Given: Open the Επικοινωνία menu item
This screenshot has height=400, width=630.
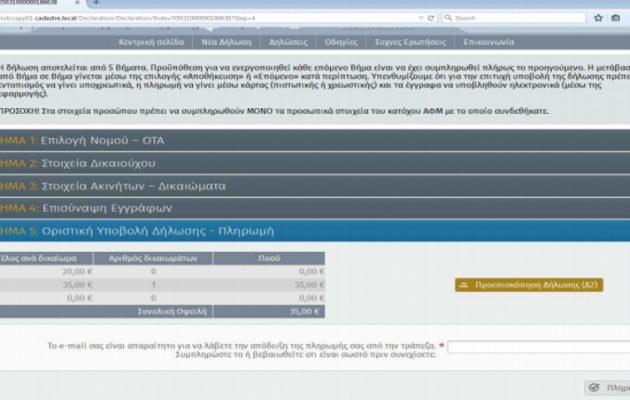Looking at the screenshot, I should [x=489, y=42].
